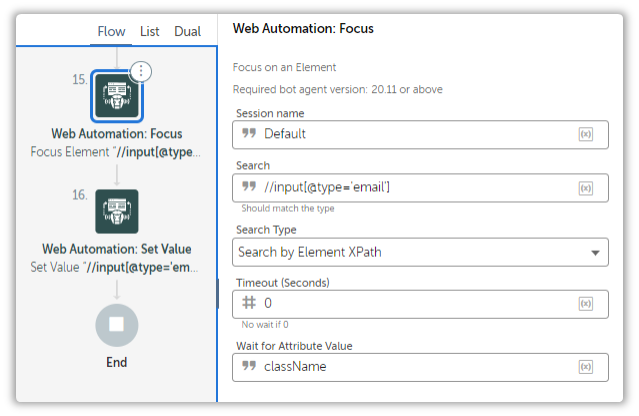The width and height of the screenshot is (639, 416).
Task: Open the Search Type dropdown
Action: 420,252
